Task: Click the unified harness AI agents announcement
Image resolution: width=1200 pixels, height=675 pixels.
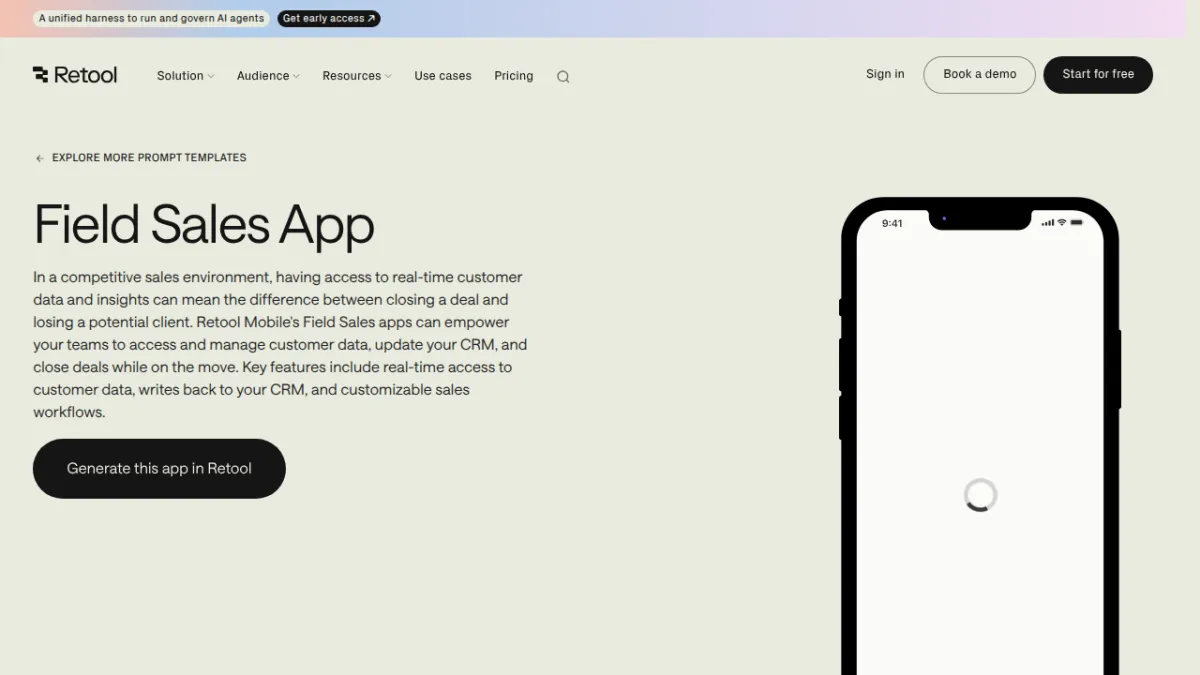Action: pos(152,18)
